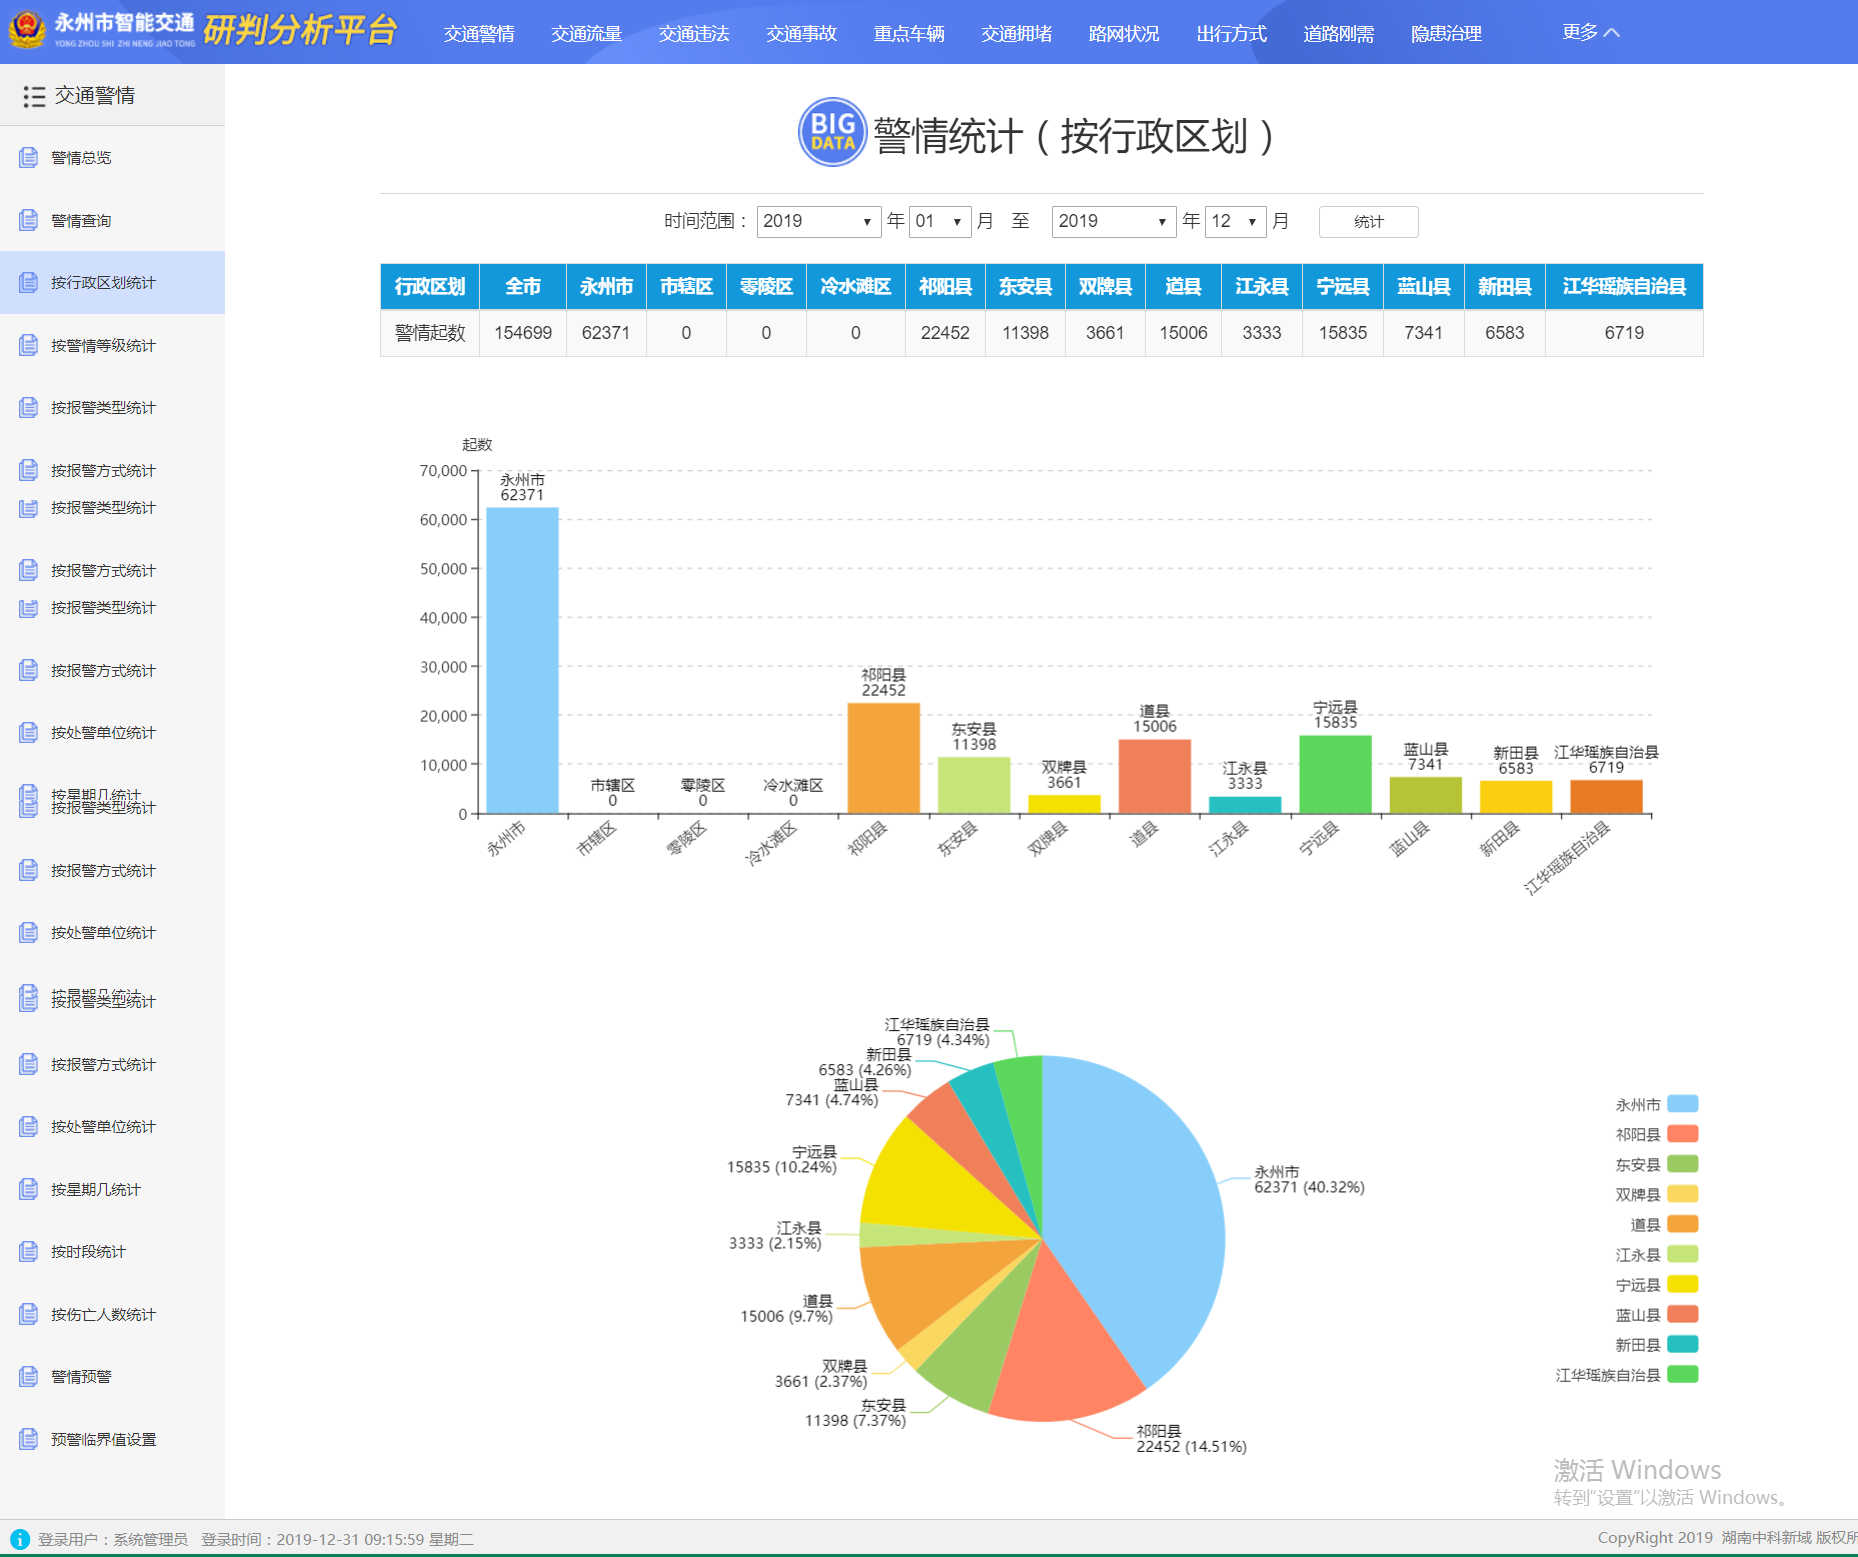1858x1557 pixels.
Task: Open the start year dropdown
Action: click(x=817, y=221)
